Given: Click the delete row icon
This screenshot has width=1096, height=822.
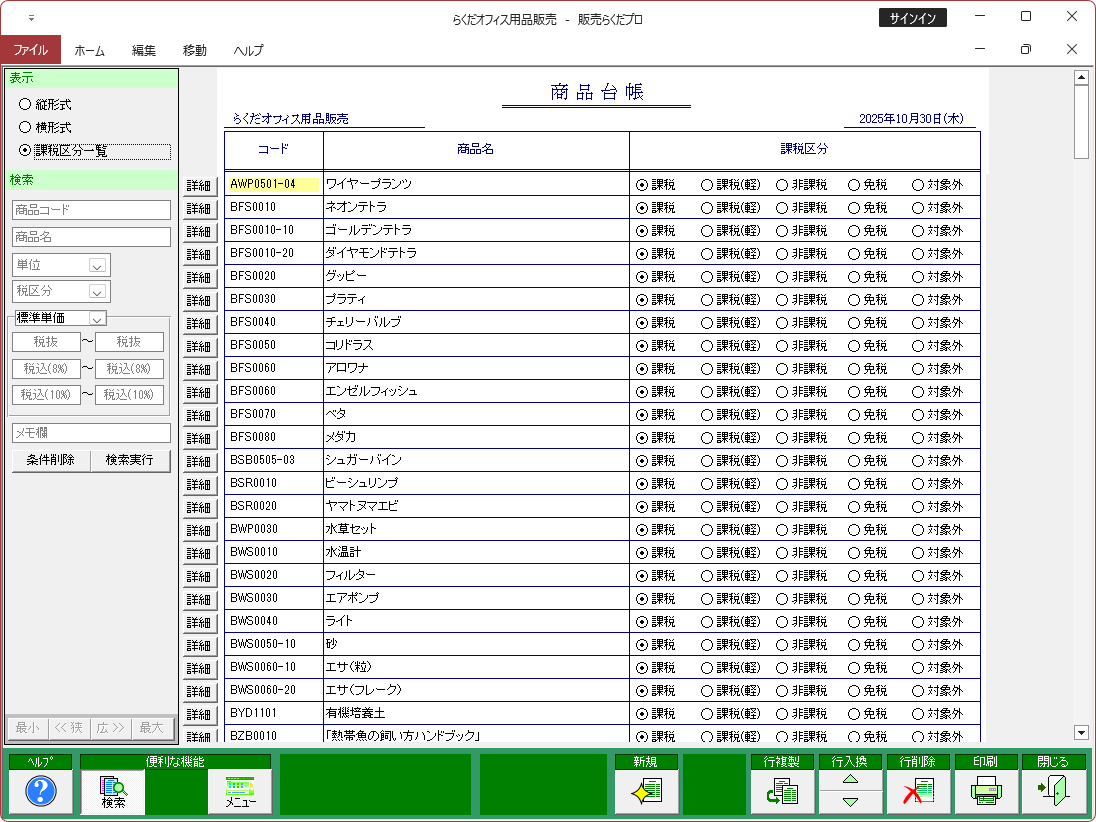Looking at the screenshot, I should click(x=917, y=792).
